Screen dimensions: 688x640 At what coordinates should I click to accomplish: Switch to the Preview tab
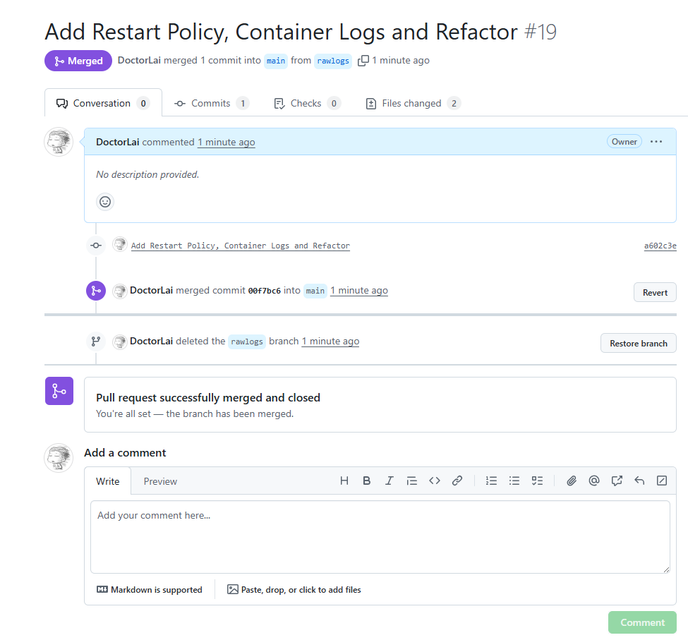point(160,481)
